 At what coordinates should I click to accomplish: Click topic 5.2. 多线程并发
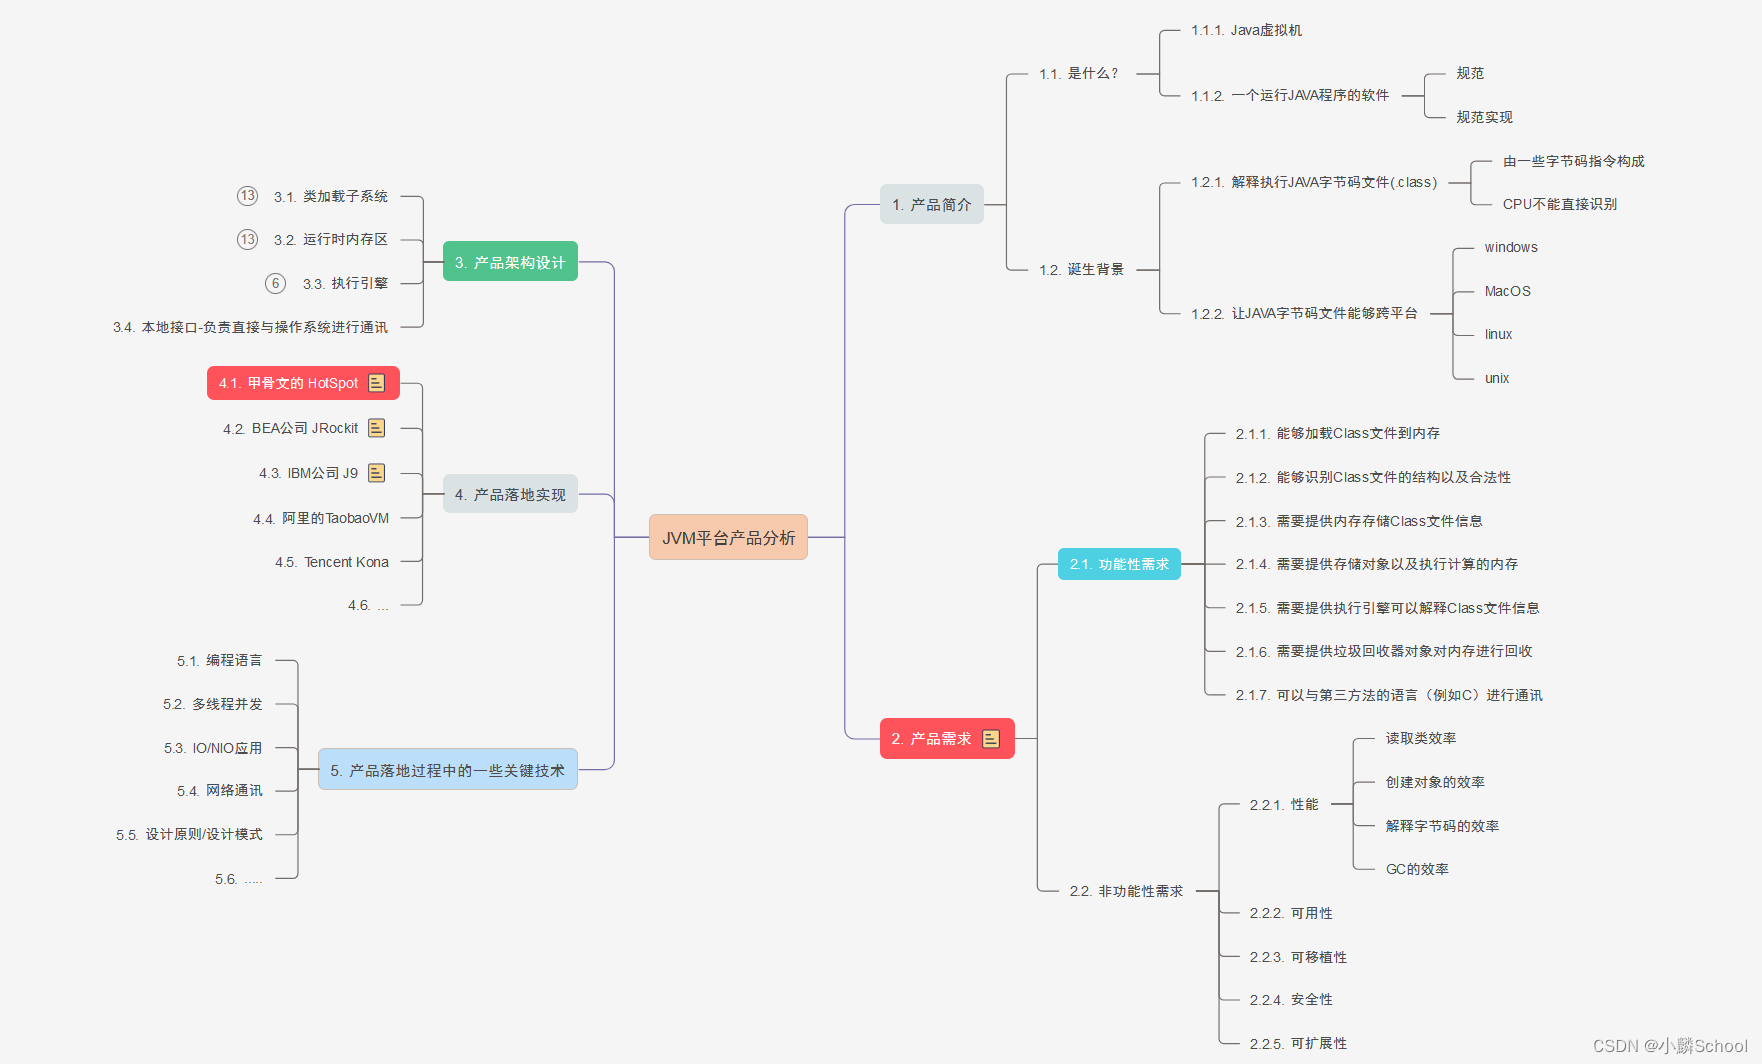(x=212, y=705)
